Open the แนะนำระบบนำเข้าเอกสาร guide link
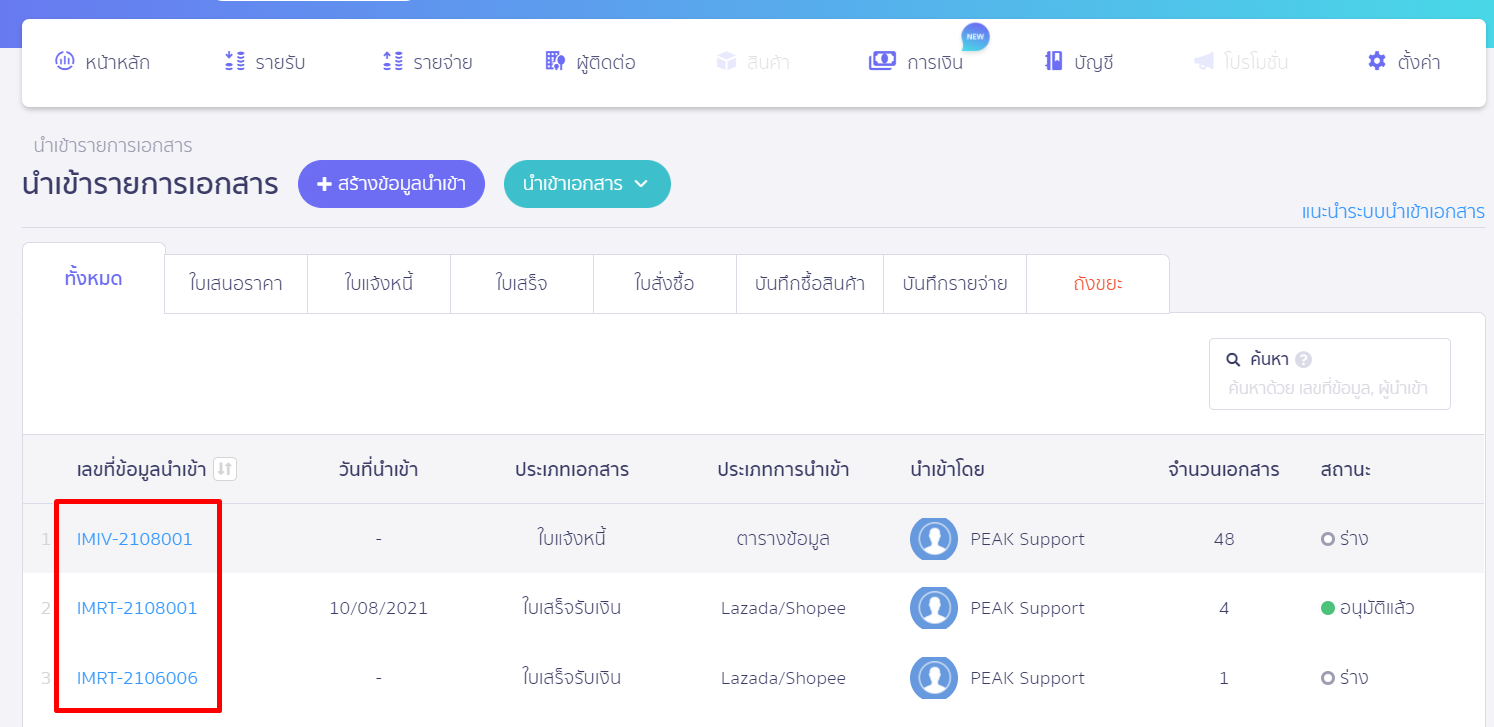The height and width of the screenshot is (727, 1494). click(x=1392, y=212)
